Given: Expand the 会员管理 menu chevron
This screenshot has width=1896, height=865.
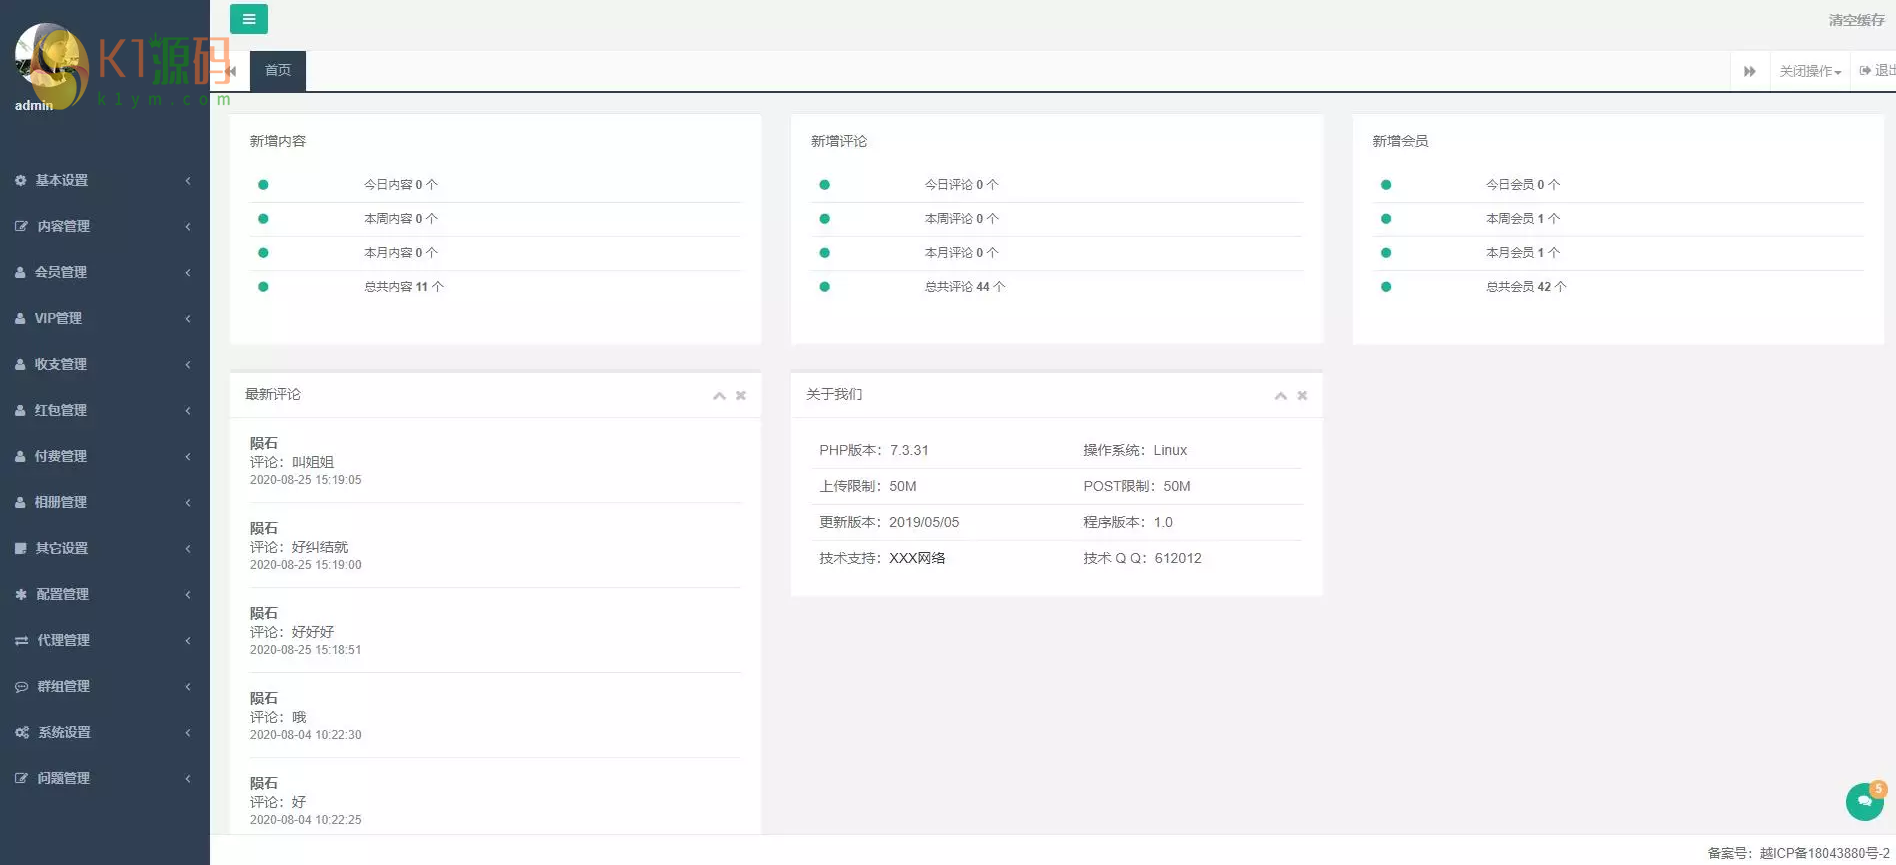Looking at the screenshot, I should click(188, 272).
